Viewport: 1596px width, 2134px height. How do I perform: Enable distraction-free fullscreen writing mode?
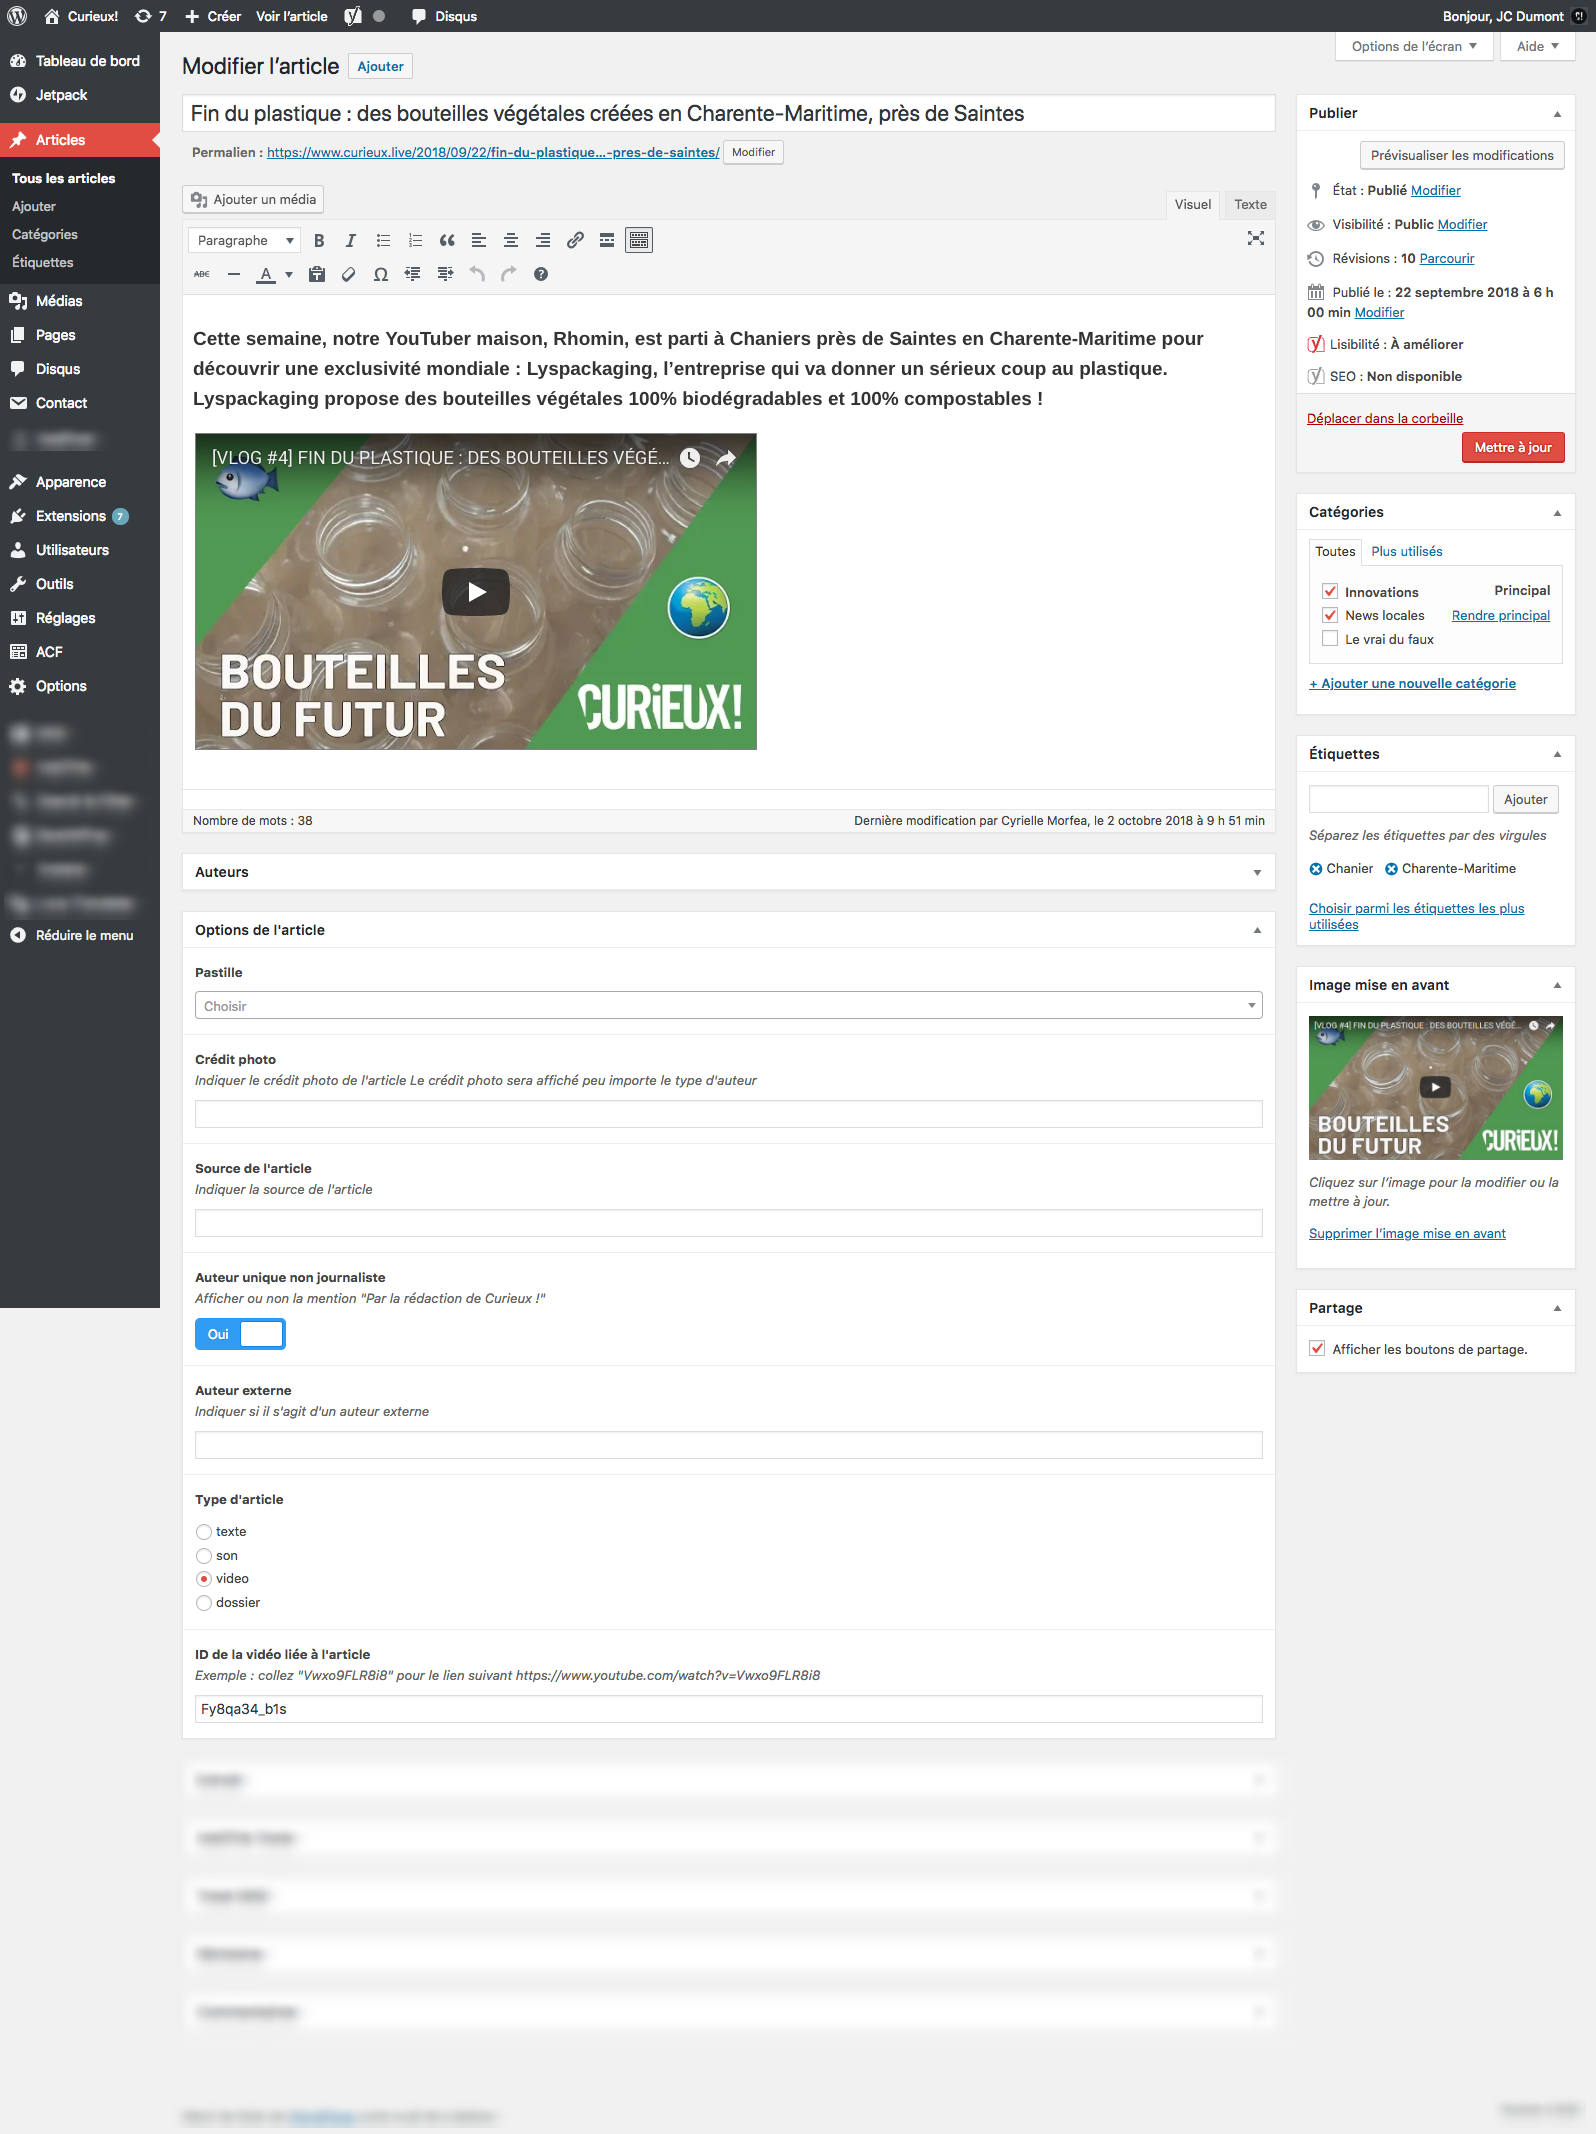click(x=1255, y=239)
